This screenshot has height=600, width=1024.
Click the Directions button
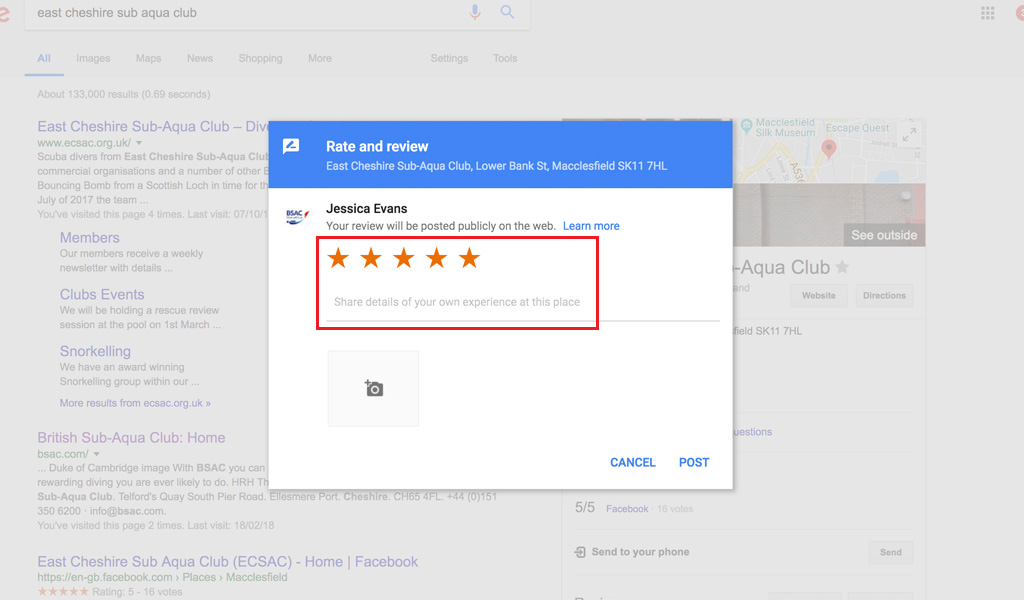point(884,296)
